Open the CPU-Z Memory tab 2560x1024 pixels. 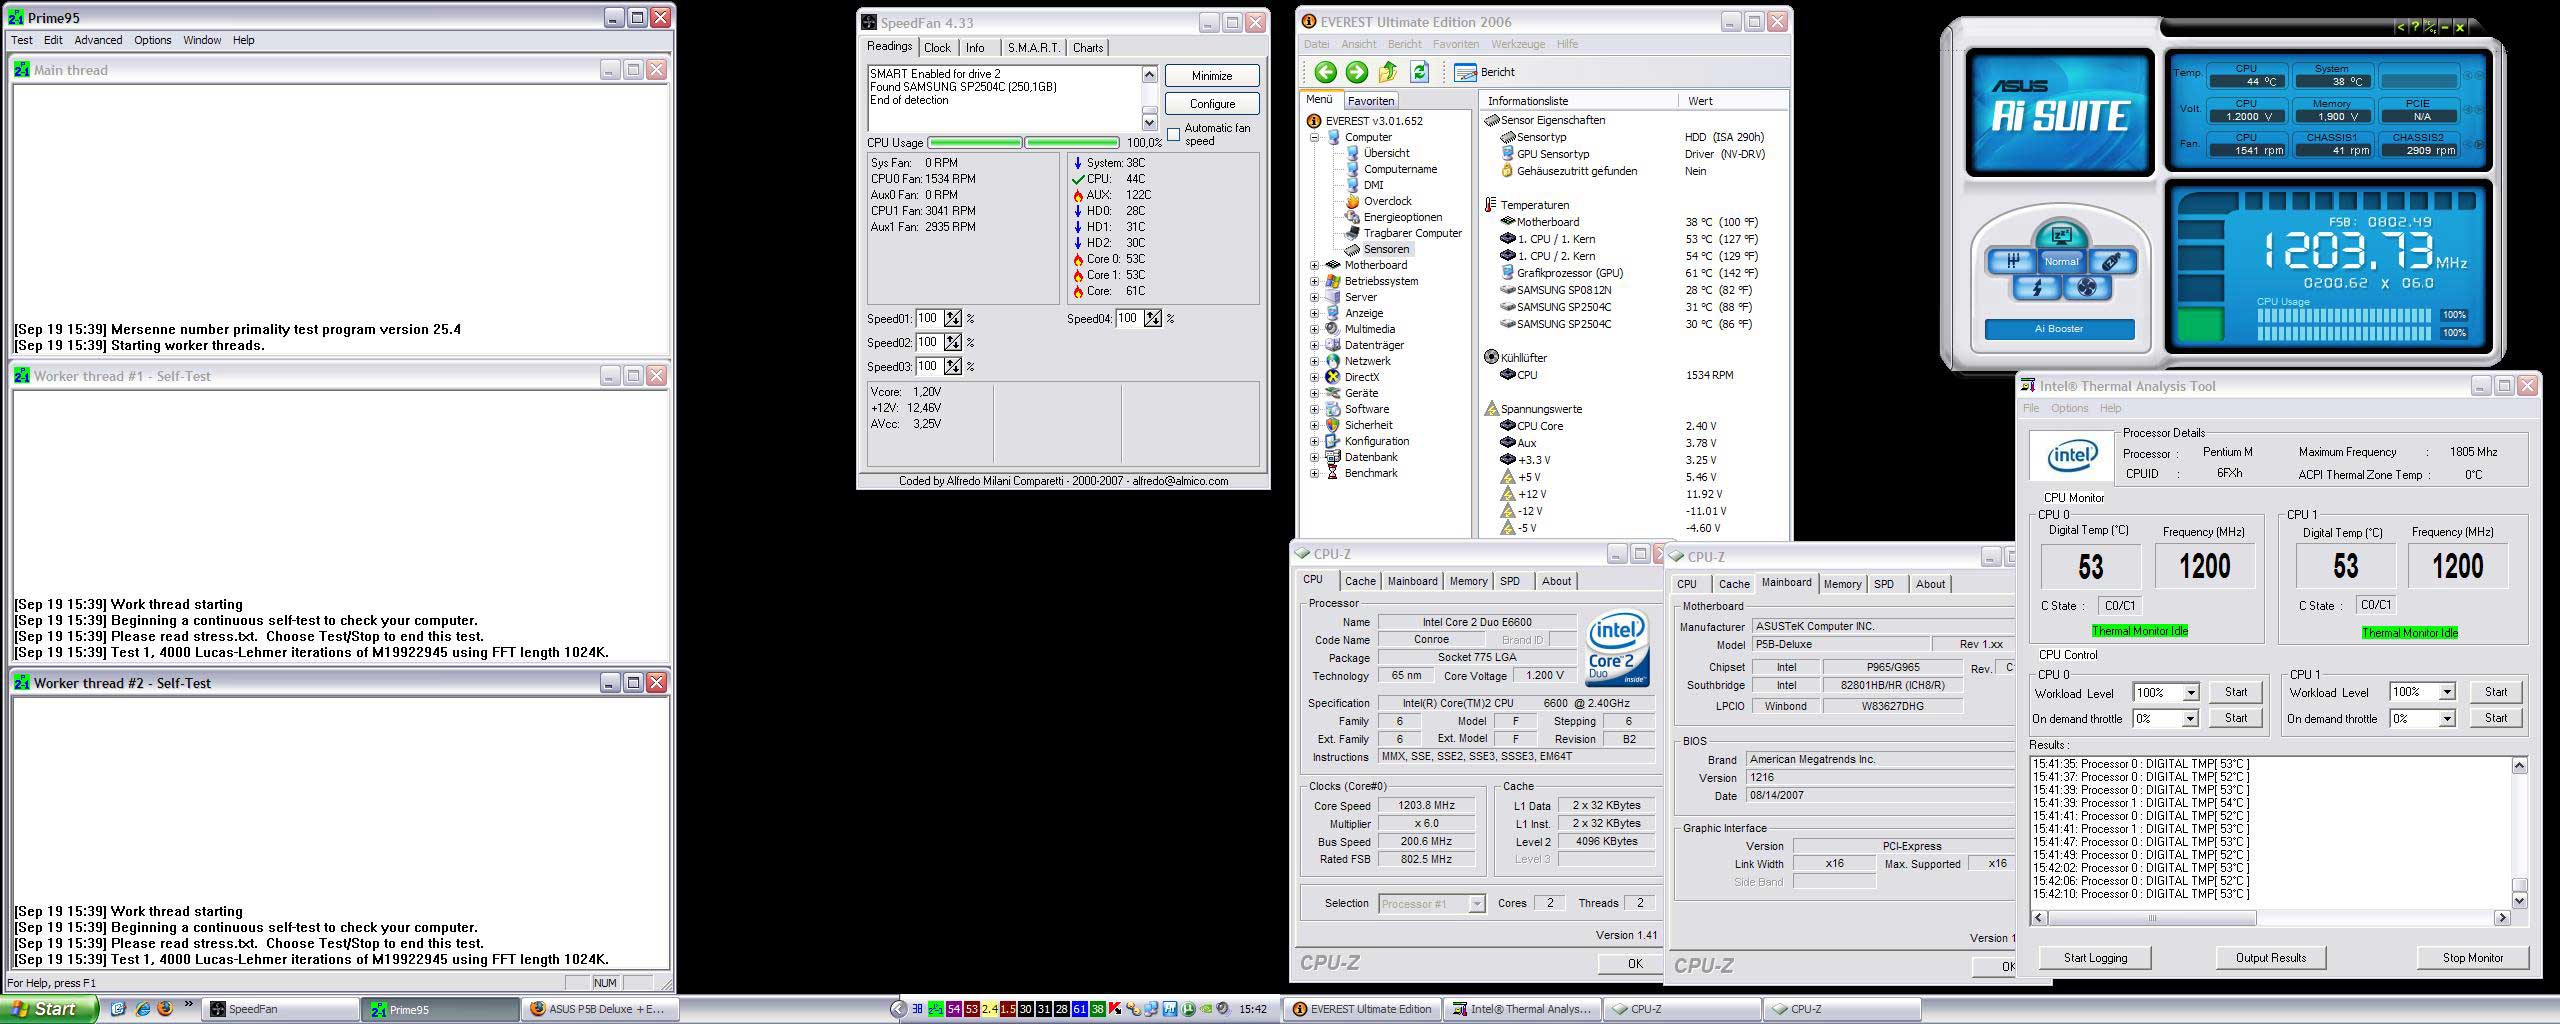click(1468, 581)
